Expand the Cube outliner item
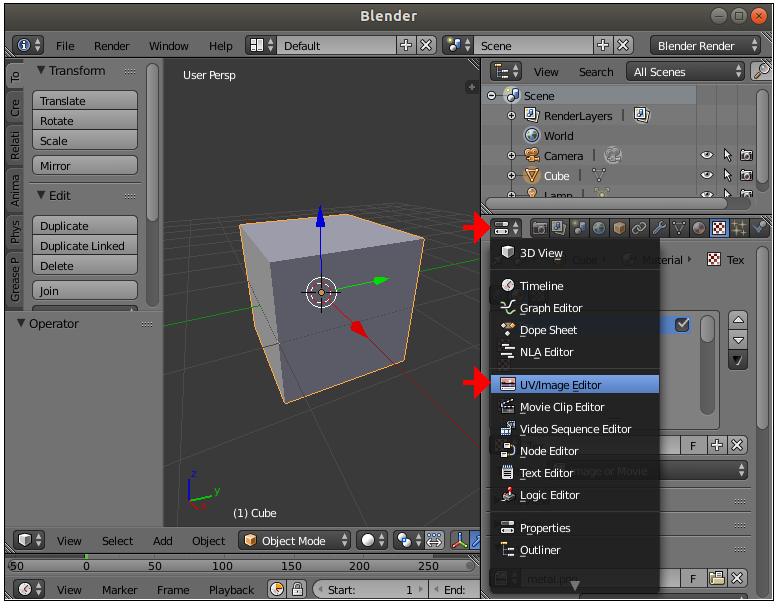777x604 pixels. click(x=511, y=175)
